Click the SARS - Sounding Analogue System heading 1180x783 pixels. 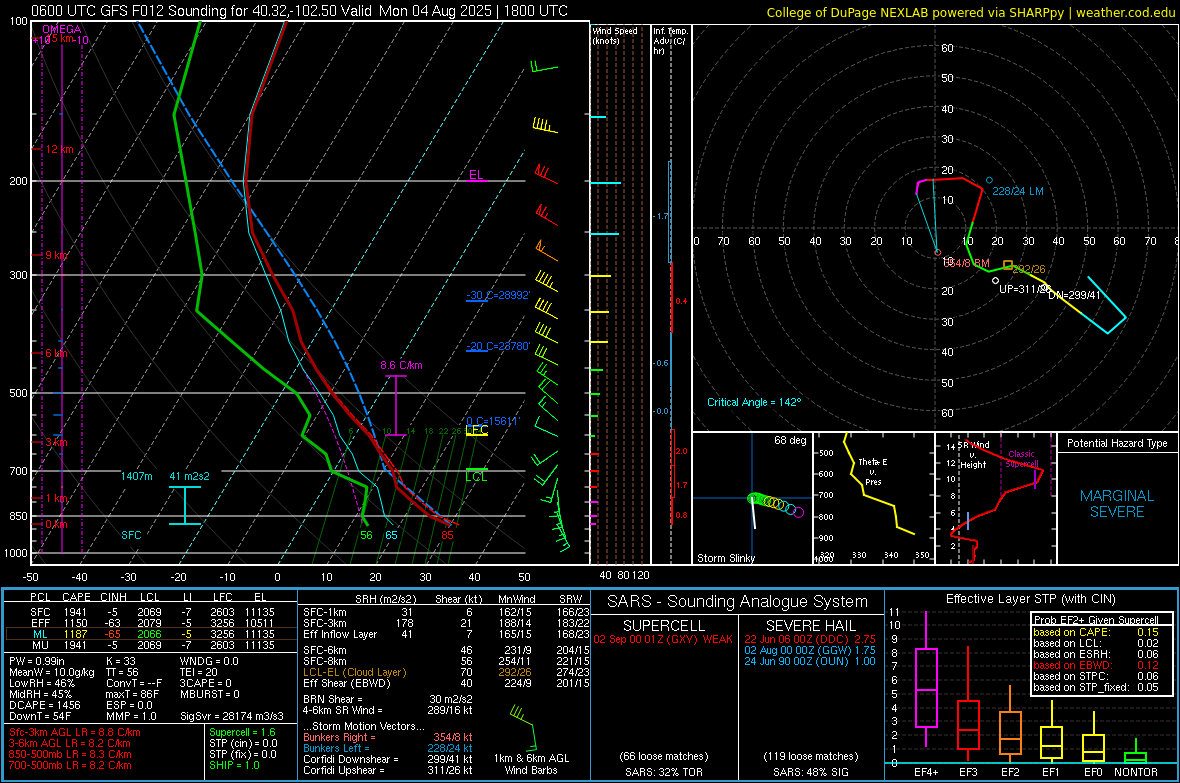[737, 602]
